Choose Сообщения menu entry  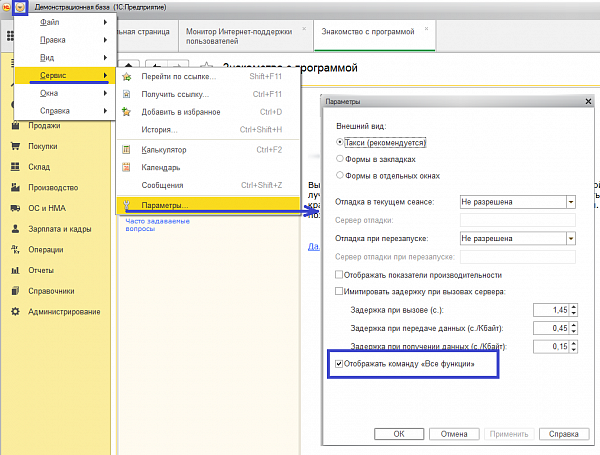pos(208,185)
